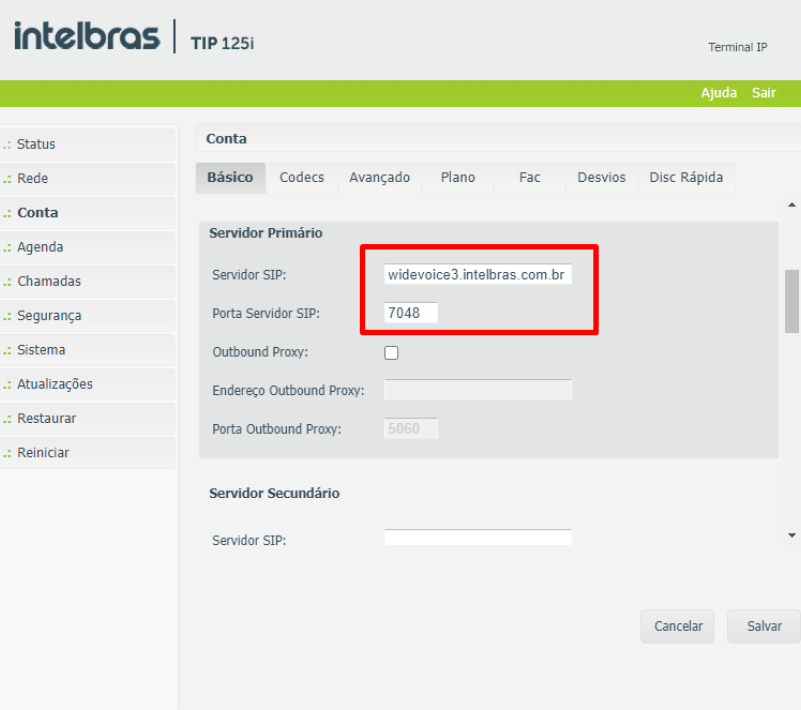
Task: Click the secondary Servidor SIP field
Action: pos(478,537)
